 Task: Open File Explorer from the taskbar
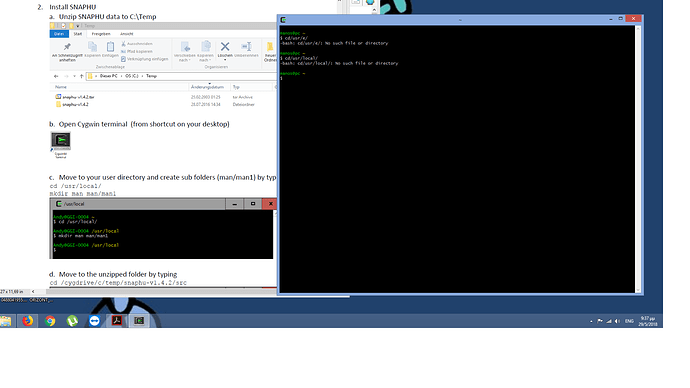point(5,321)
